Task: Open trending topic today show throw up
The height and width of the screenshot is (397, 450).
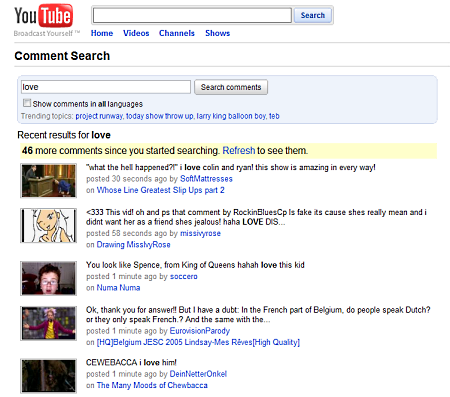Action: click(x=159, y=116)
